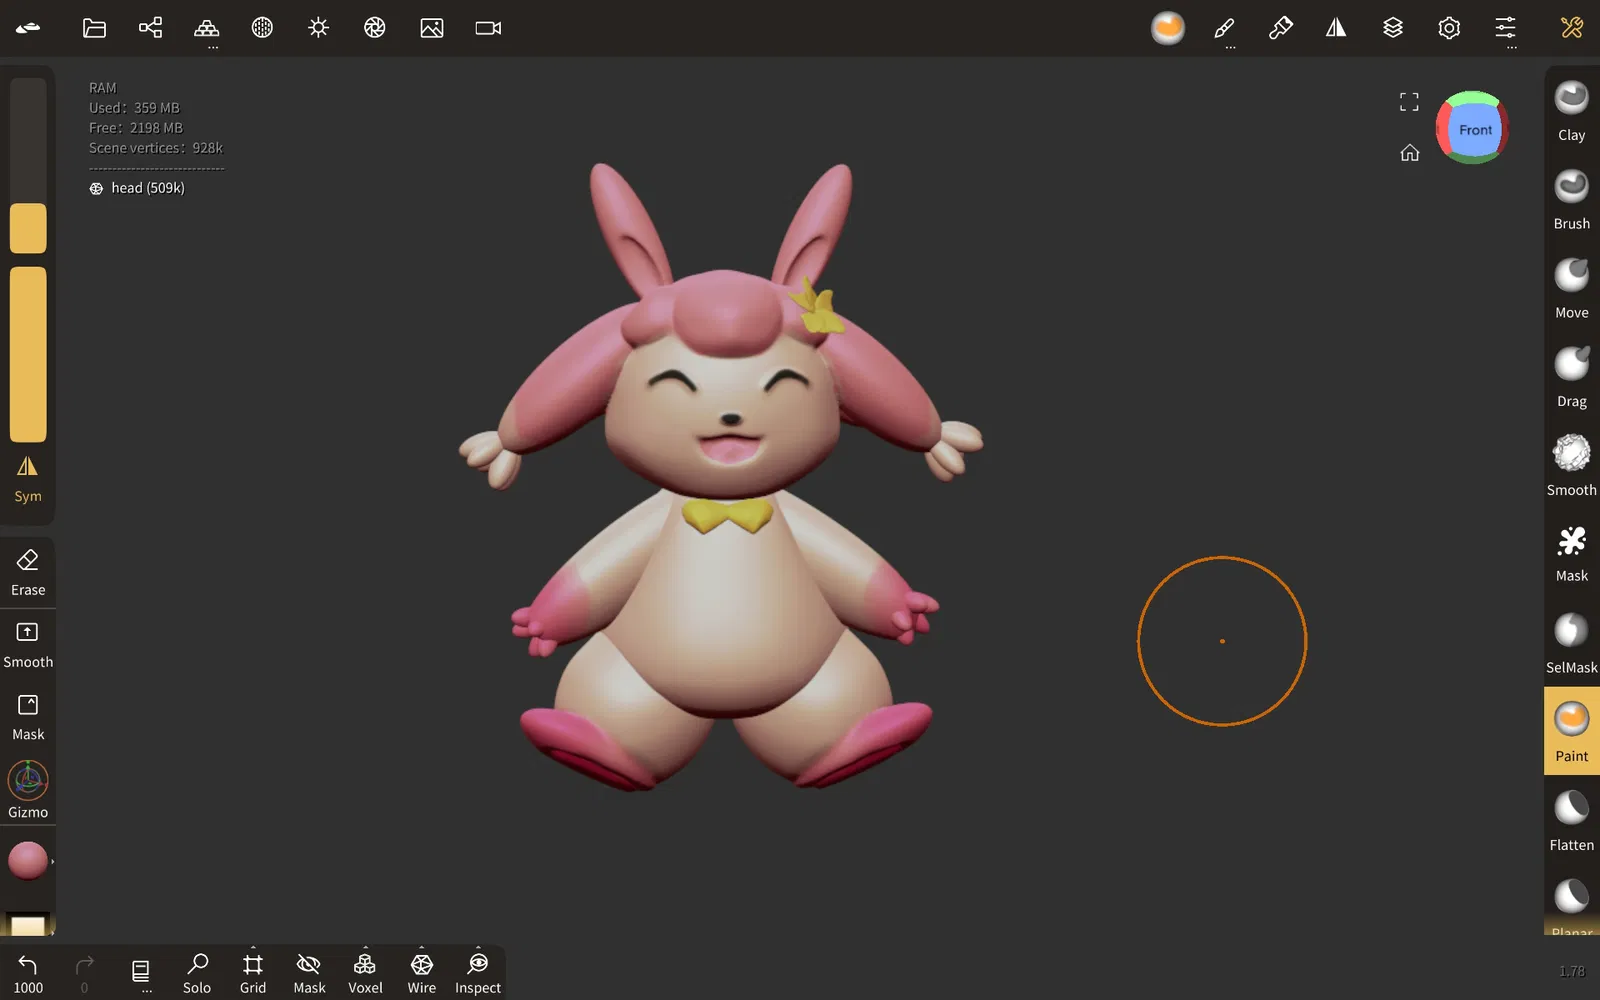Toggle Solo view mode
This screenshot has width=1600, height=1000.
pyautogui.click(x=197, y=973)
